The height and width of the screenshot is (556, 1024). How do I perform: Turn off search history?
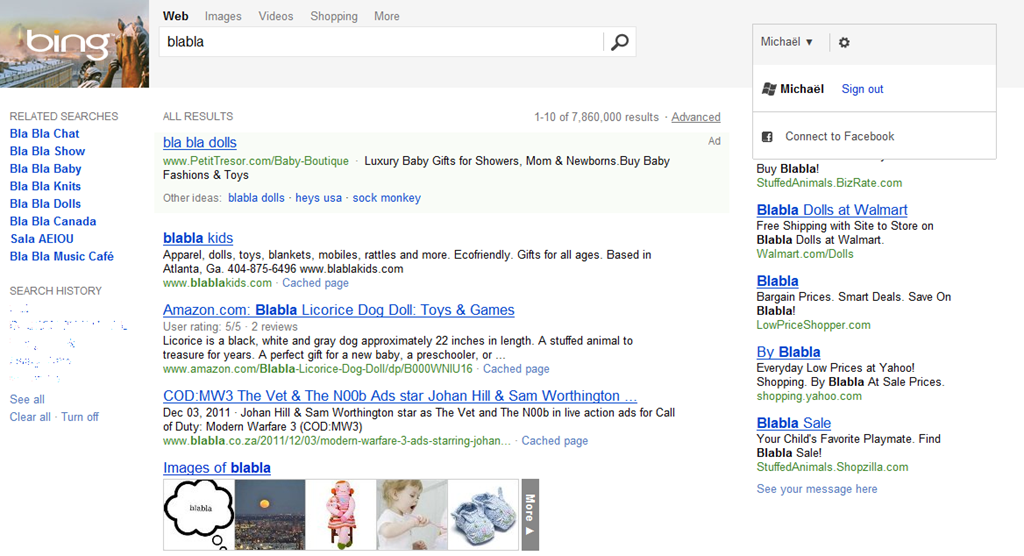click(x=80, y=417)
